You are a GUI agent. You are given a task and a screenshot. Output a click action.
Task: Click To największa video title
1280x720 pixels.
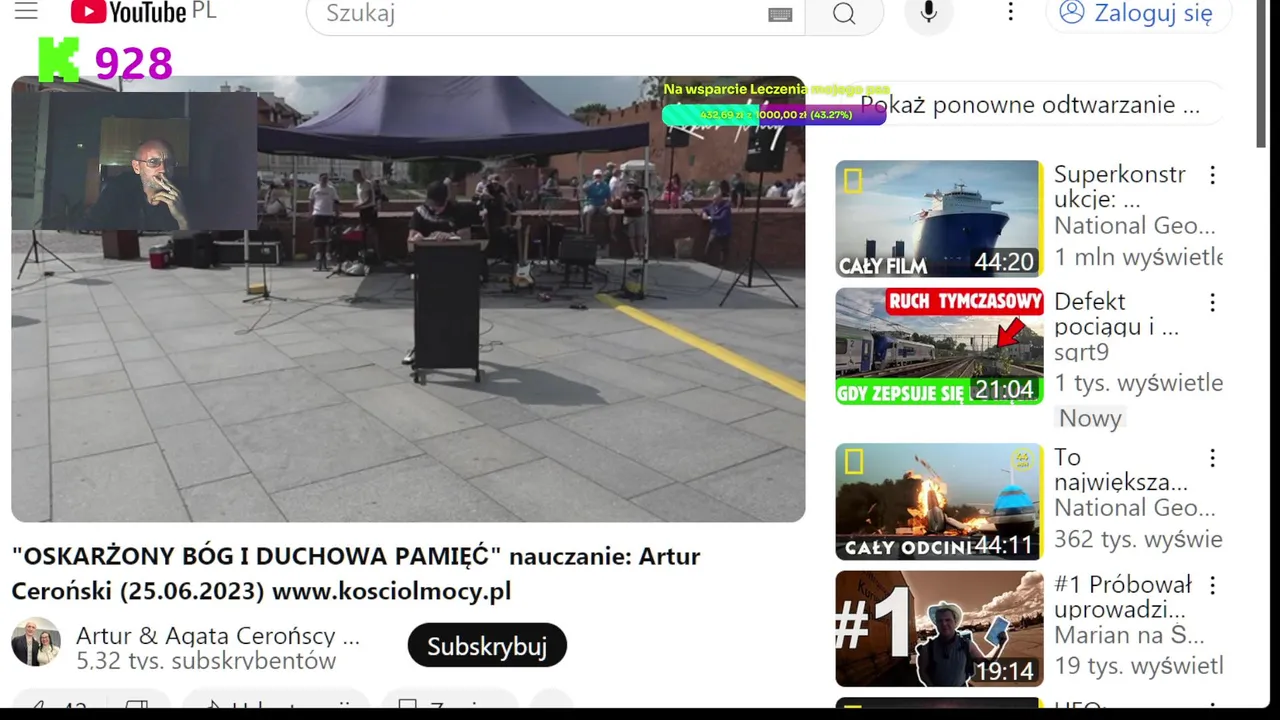1121,469
